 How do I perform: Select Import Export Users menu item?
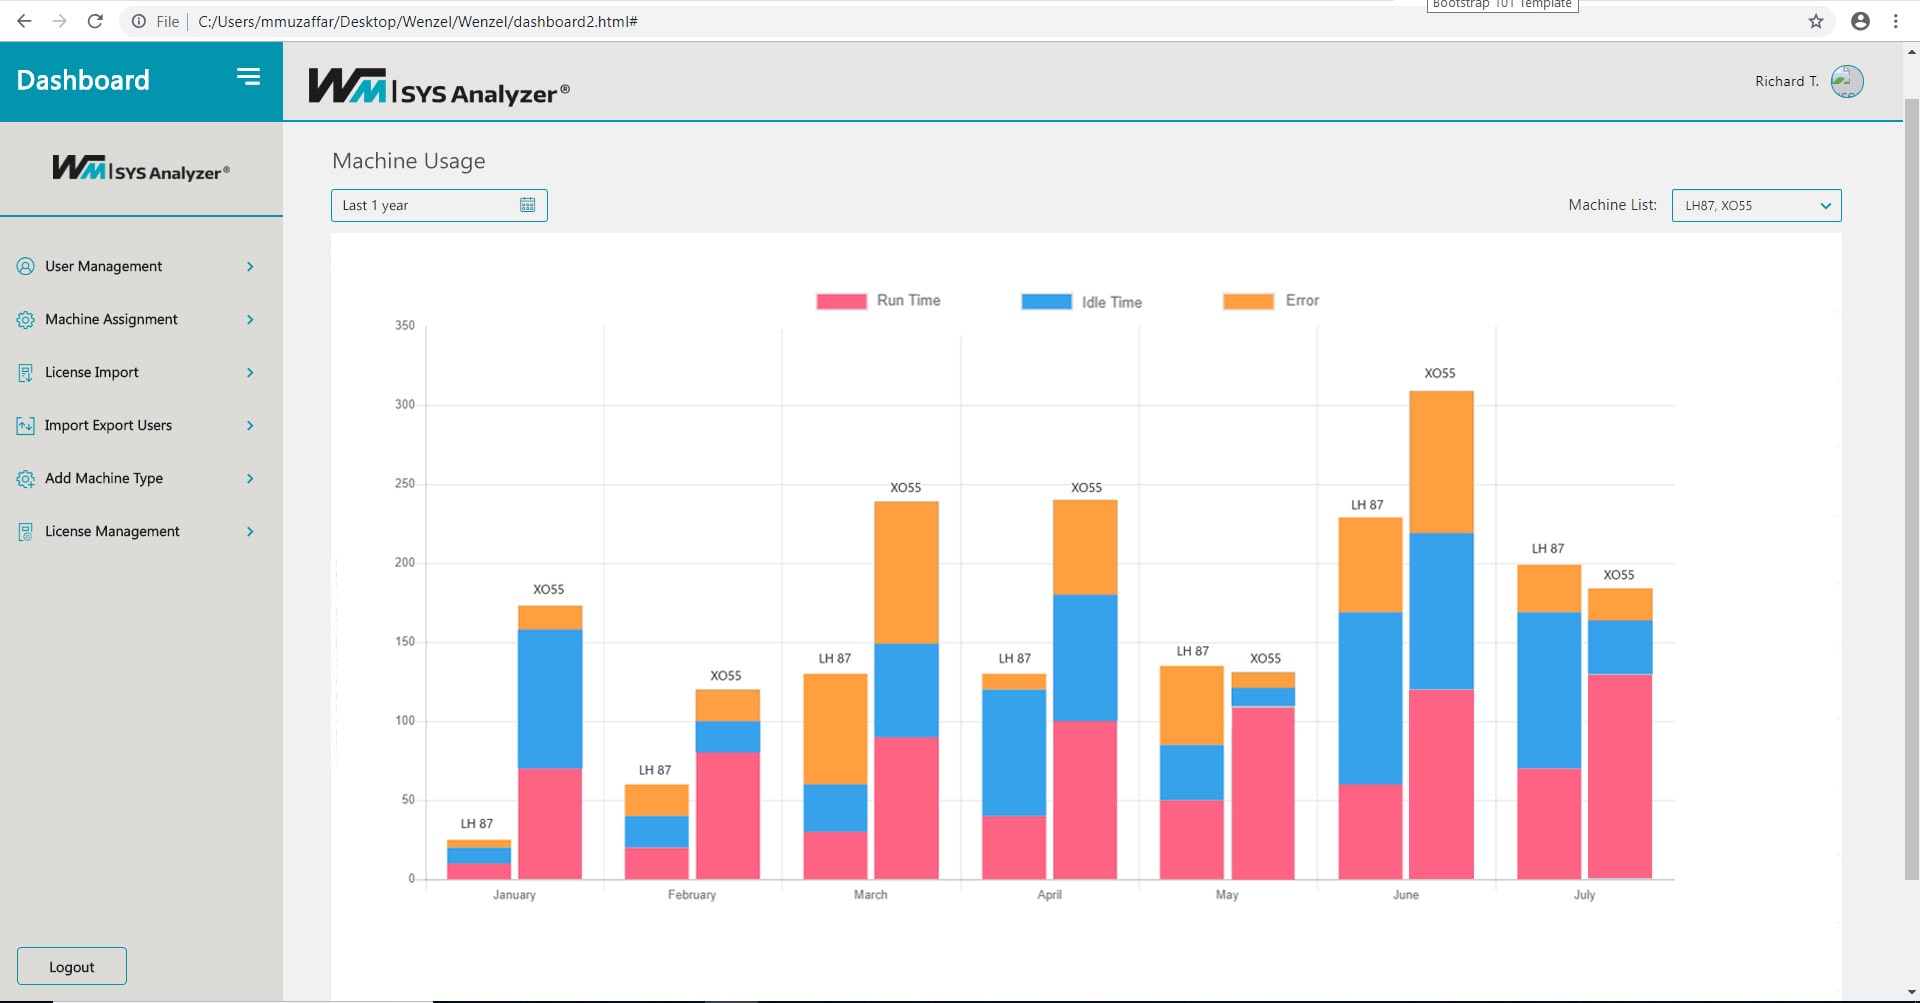click(x=108, y=426)
